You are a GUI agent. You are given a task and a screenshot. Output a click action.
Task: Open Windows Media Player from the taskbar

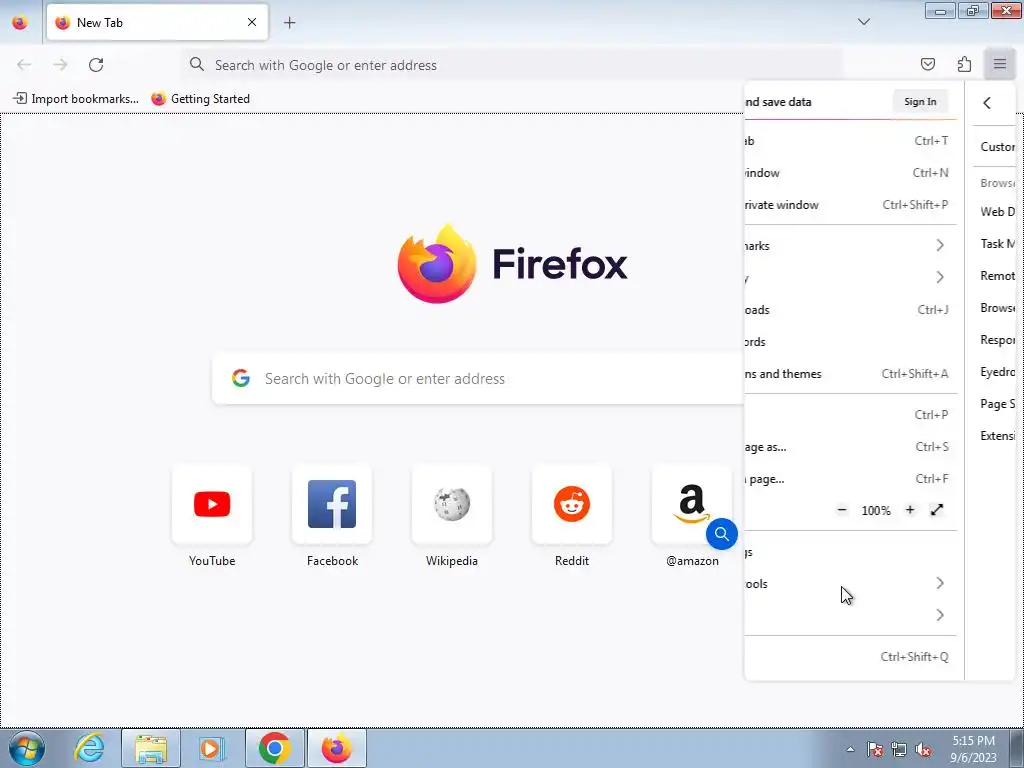[x=212, y=748]
